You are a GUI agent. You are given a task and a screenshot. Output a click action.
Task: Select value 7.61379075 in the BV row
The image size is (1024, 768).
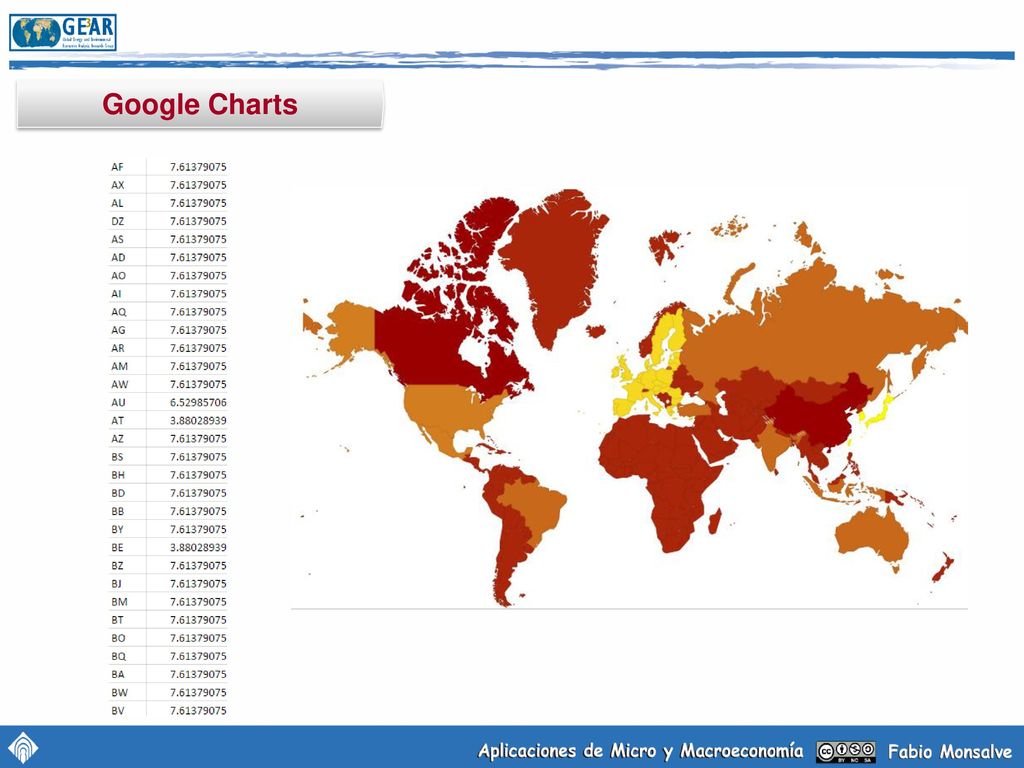point(198,711)
